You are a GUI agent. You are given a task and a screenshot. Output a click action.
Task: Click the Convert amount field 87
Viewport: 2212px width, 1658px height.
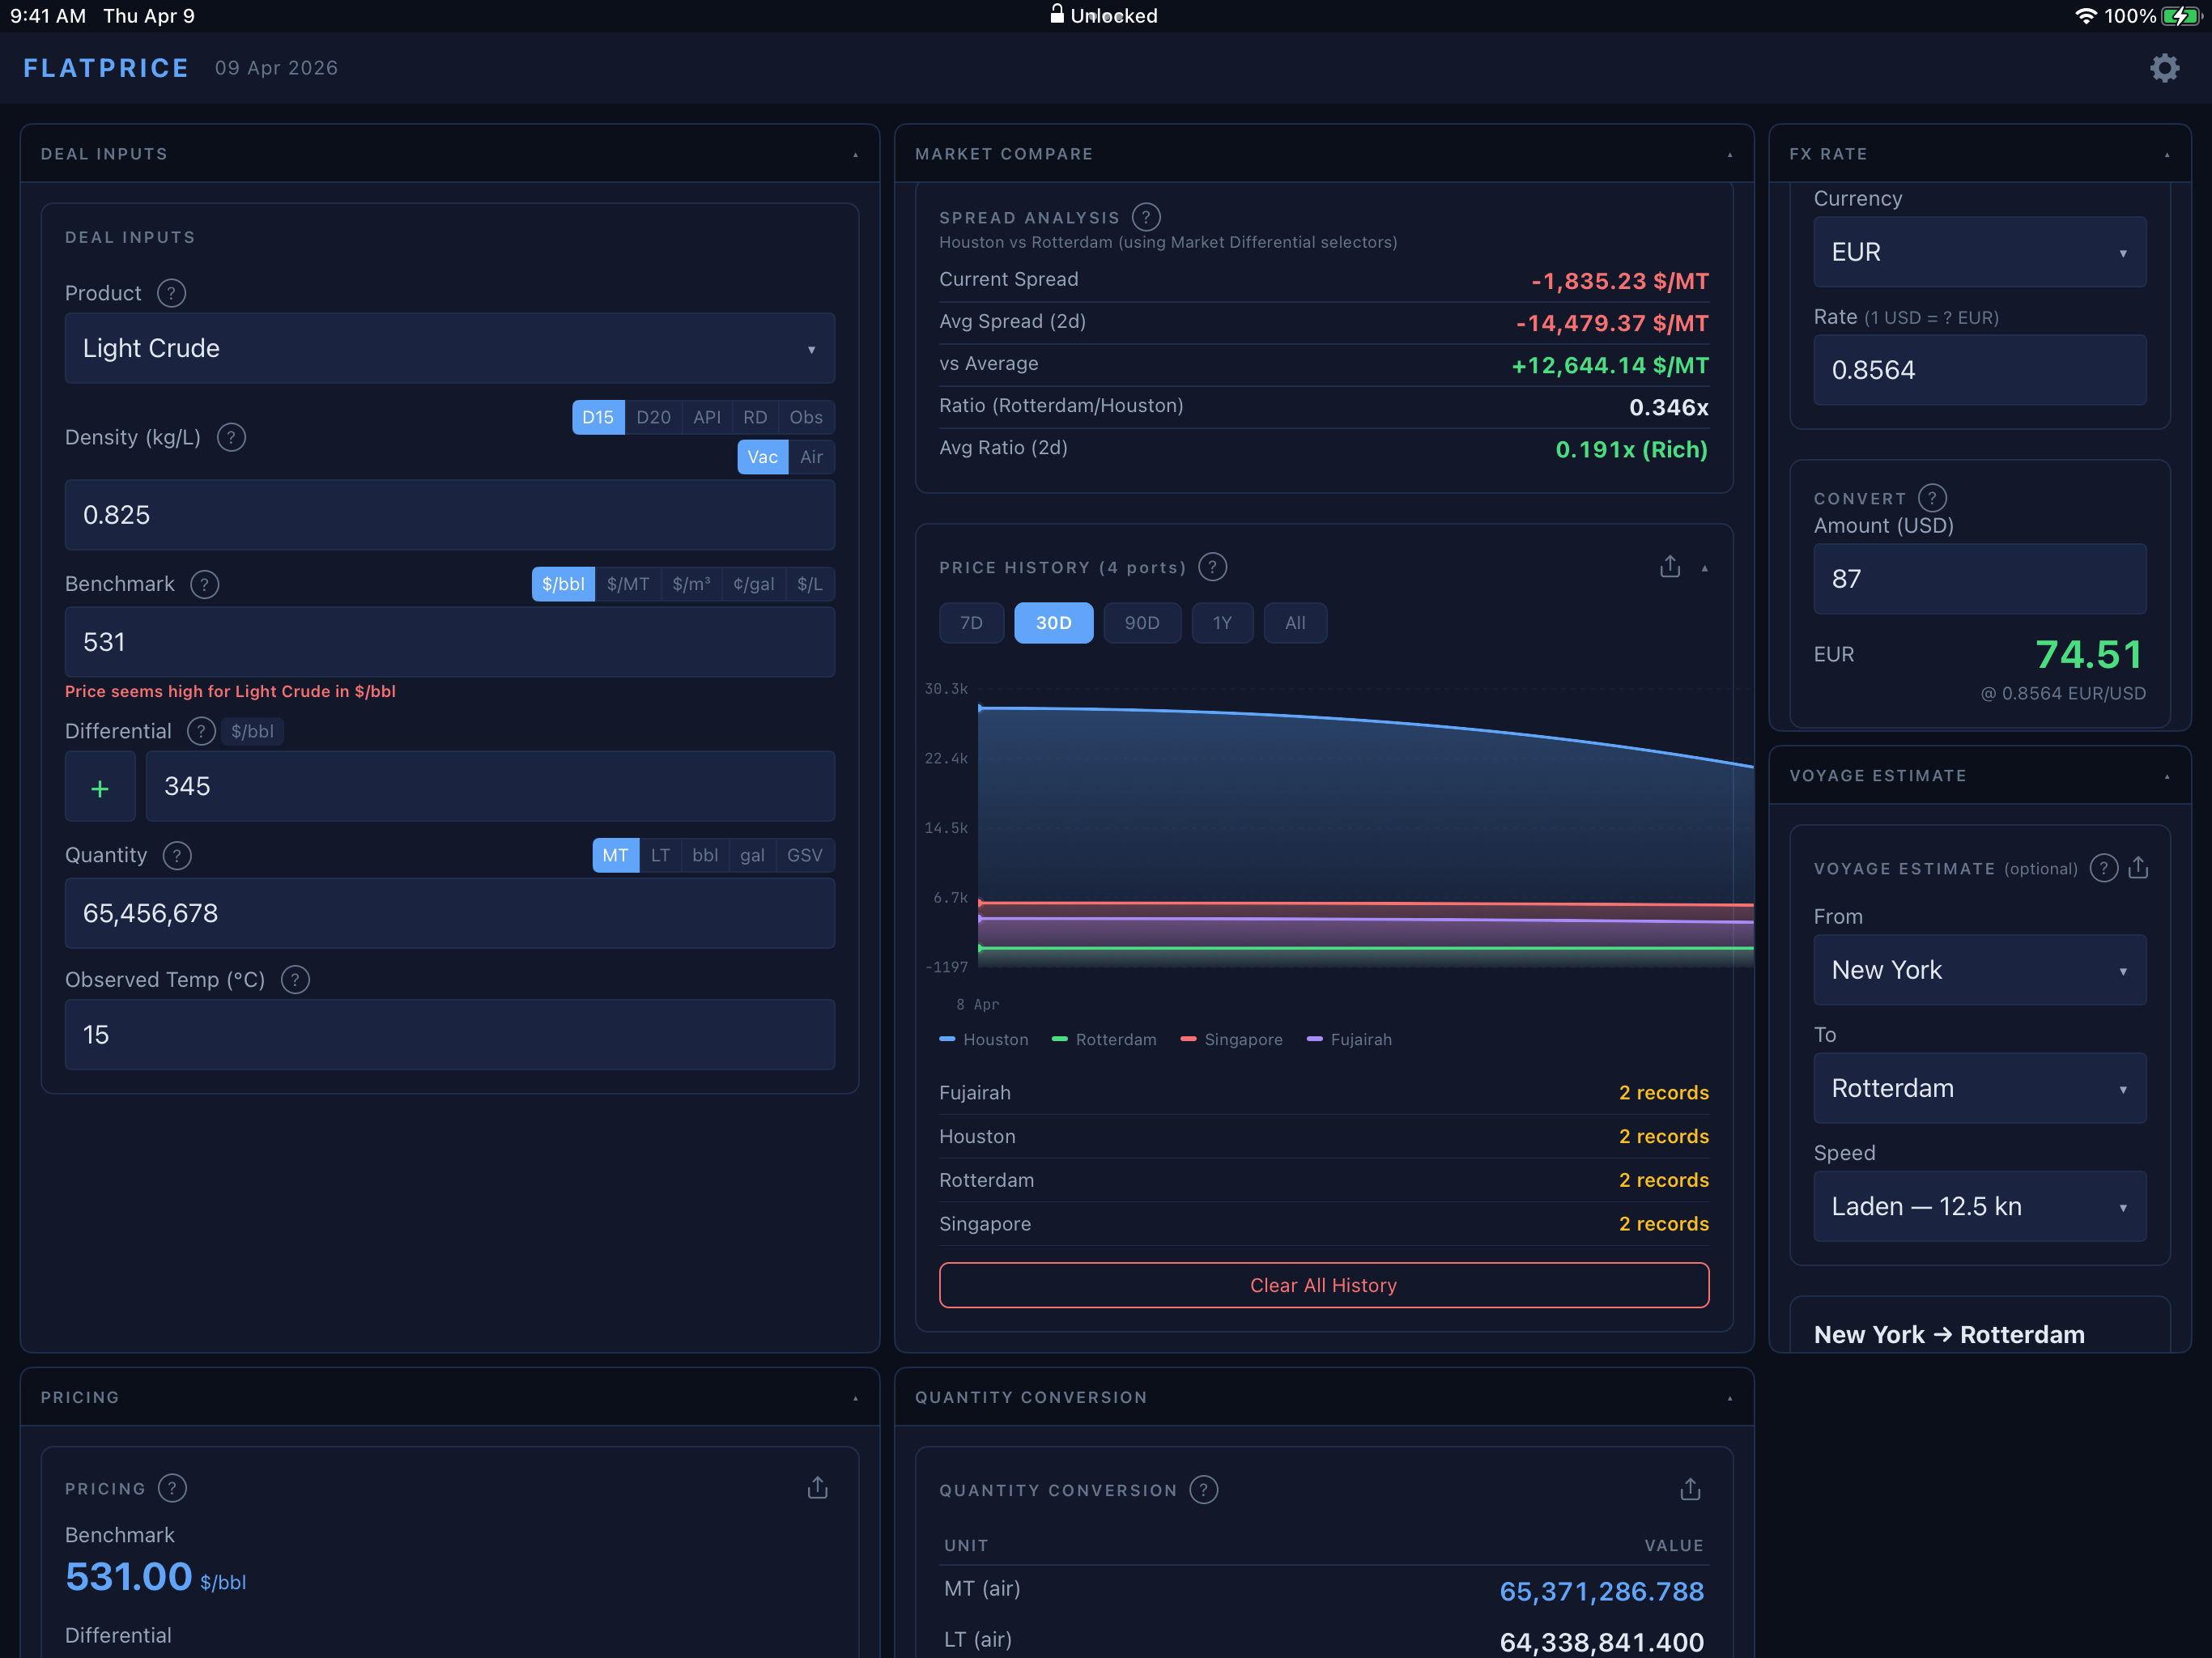tap(1979, 579)
